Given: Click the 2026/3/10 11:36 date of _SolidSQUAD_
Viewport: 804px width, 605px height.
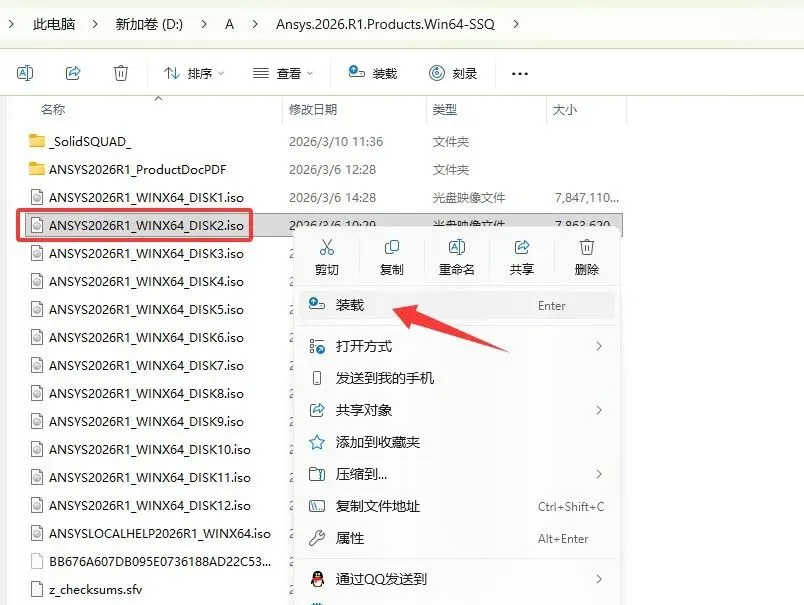Looking at the screenshot, I should pyautogui.click(x=336, y=142).
